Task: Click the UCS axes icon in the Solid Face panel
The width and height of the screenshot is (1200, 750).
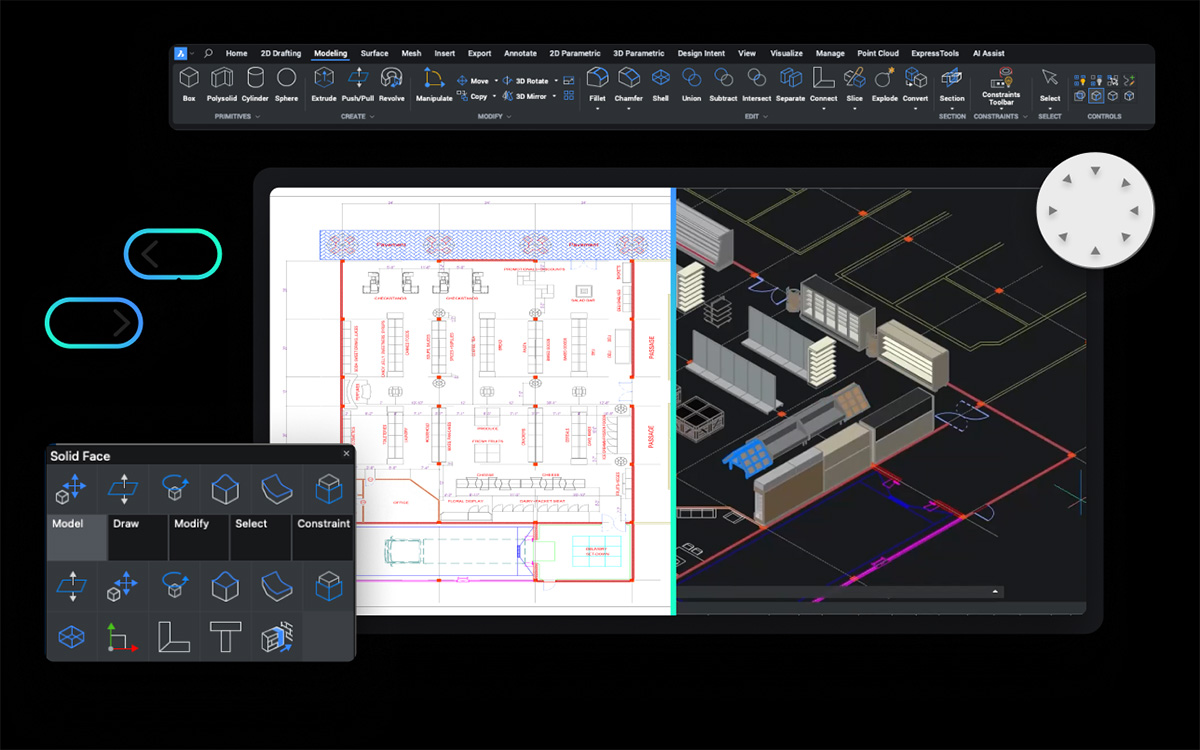Action: (x=122, y=637)
